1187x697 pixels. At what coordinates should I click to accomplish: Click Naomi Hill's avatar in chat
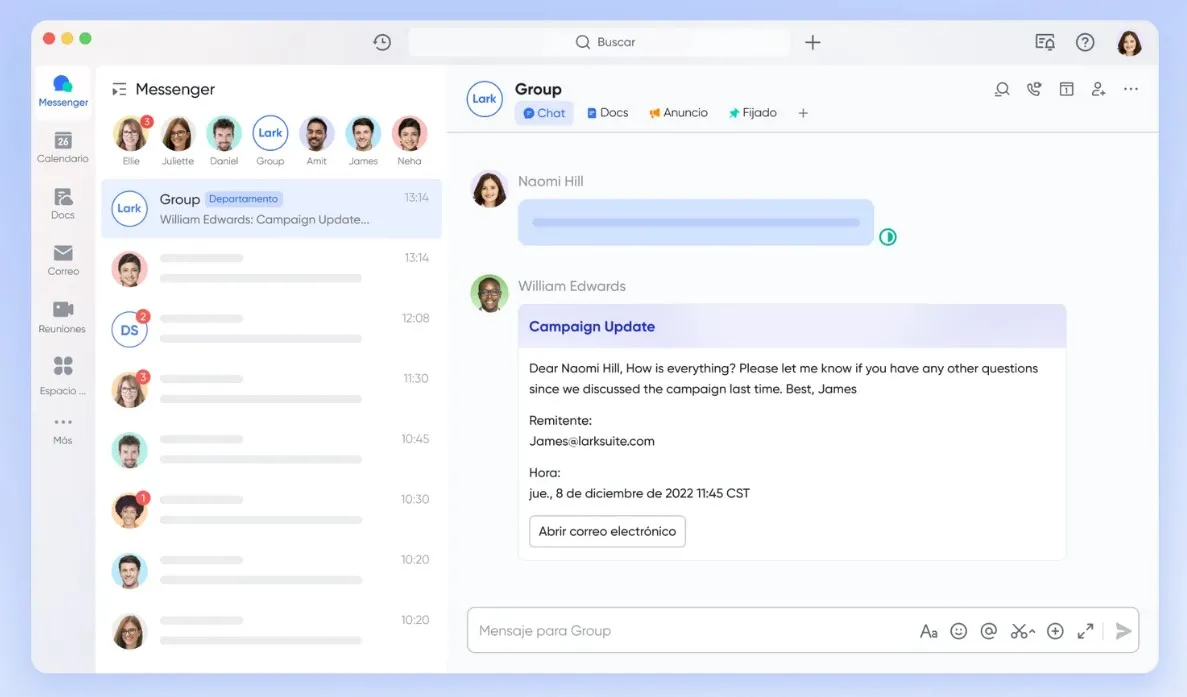[489, 189]
